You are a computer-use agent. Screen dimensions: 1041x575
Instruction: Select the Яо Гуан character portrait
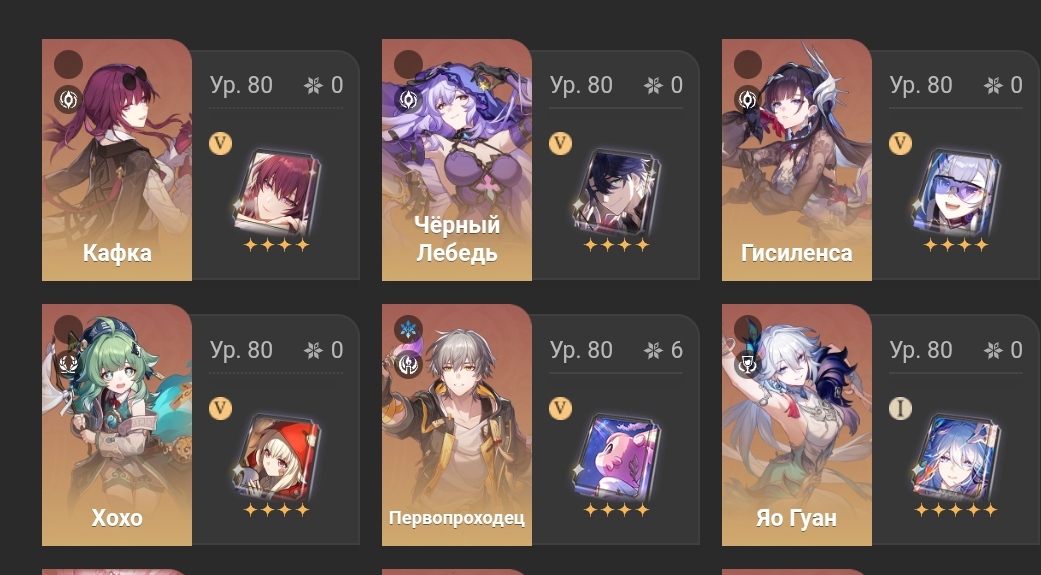797,425
